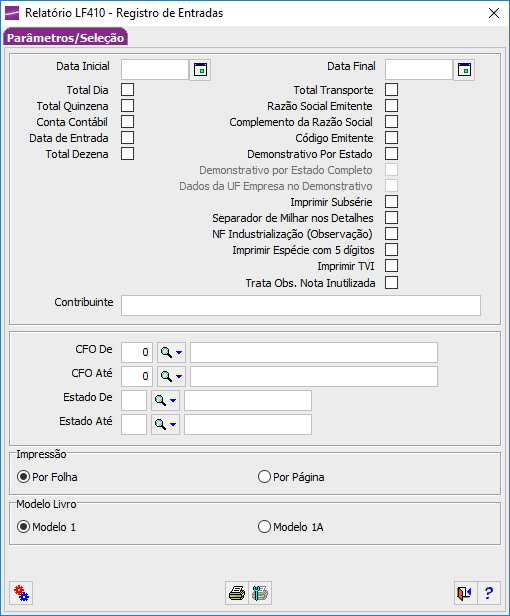Viewport: 510px width, 616px height.
Task: Open the print setup icon beside printer
Action: (x=260, y=593)
